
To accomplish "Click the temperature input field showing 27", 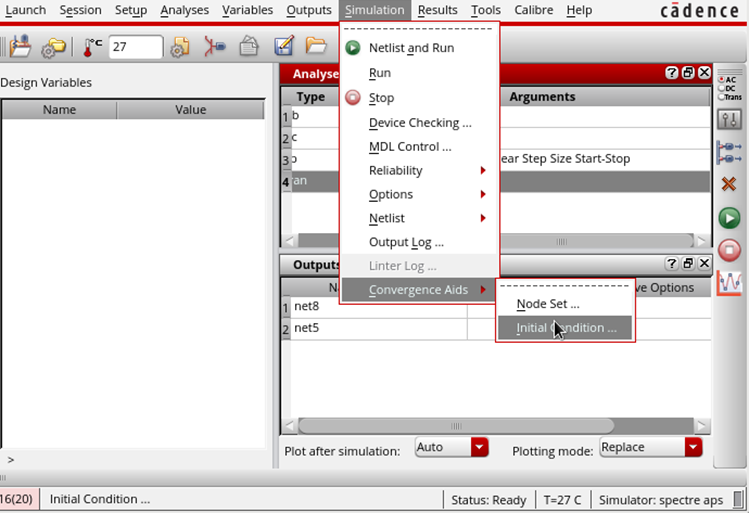I will click(135, 47).
